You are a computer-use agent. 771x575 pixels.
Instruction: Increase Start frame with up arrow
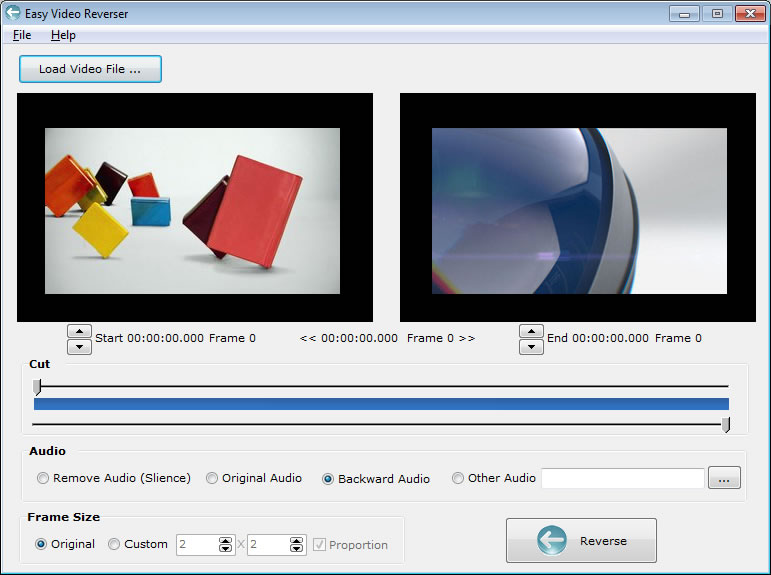(x=79, y=331)
